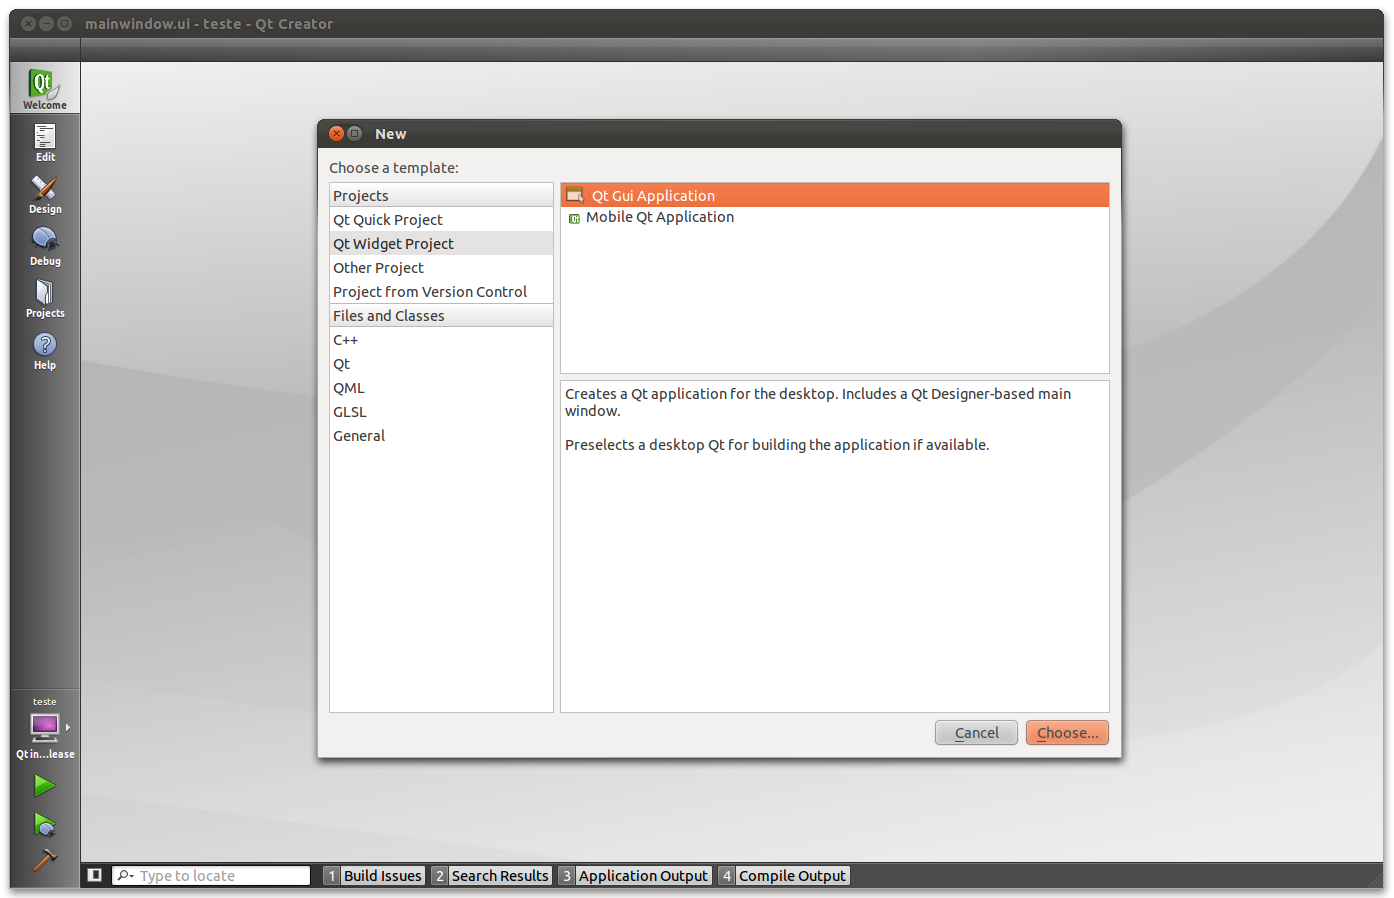Open Build Issues output pane
Viewport: 1394px width, 898px height.
pos(374,876)
